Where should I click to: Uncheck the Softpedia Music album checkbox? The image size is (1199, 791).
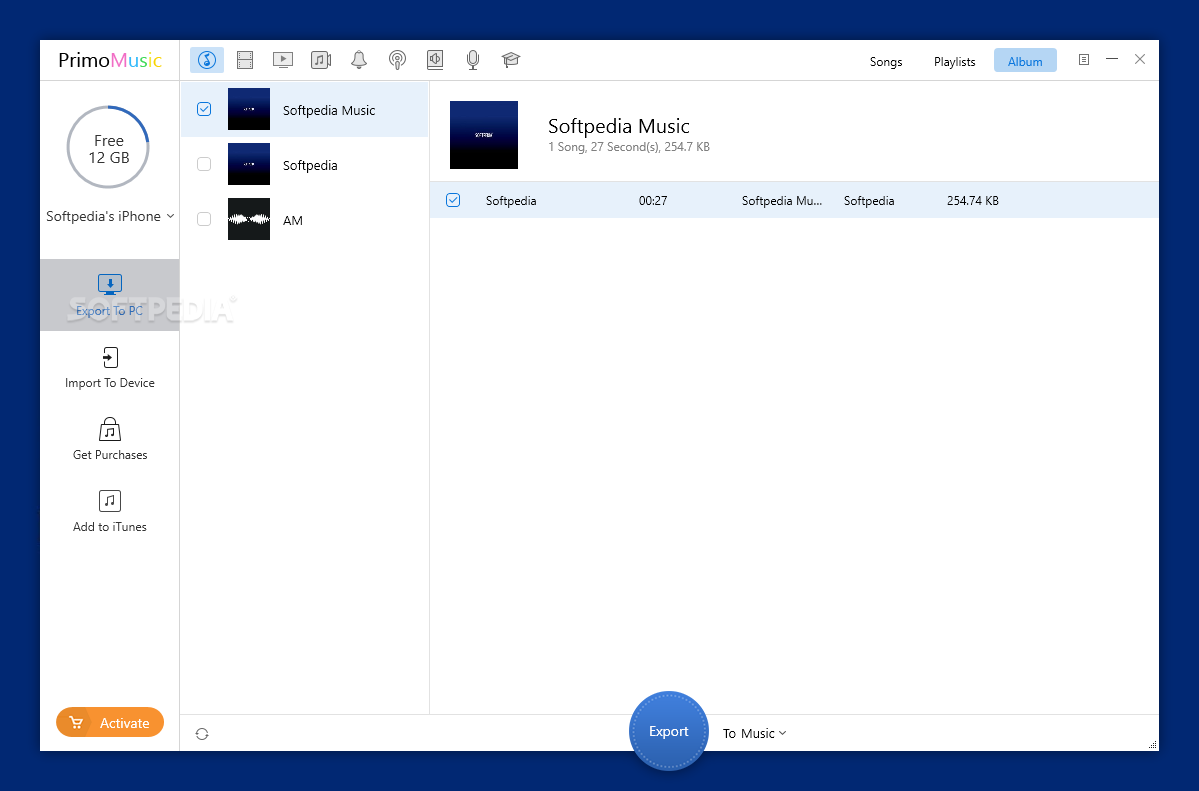pyautogui.click(x=204, y=109)
